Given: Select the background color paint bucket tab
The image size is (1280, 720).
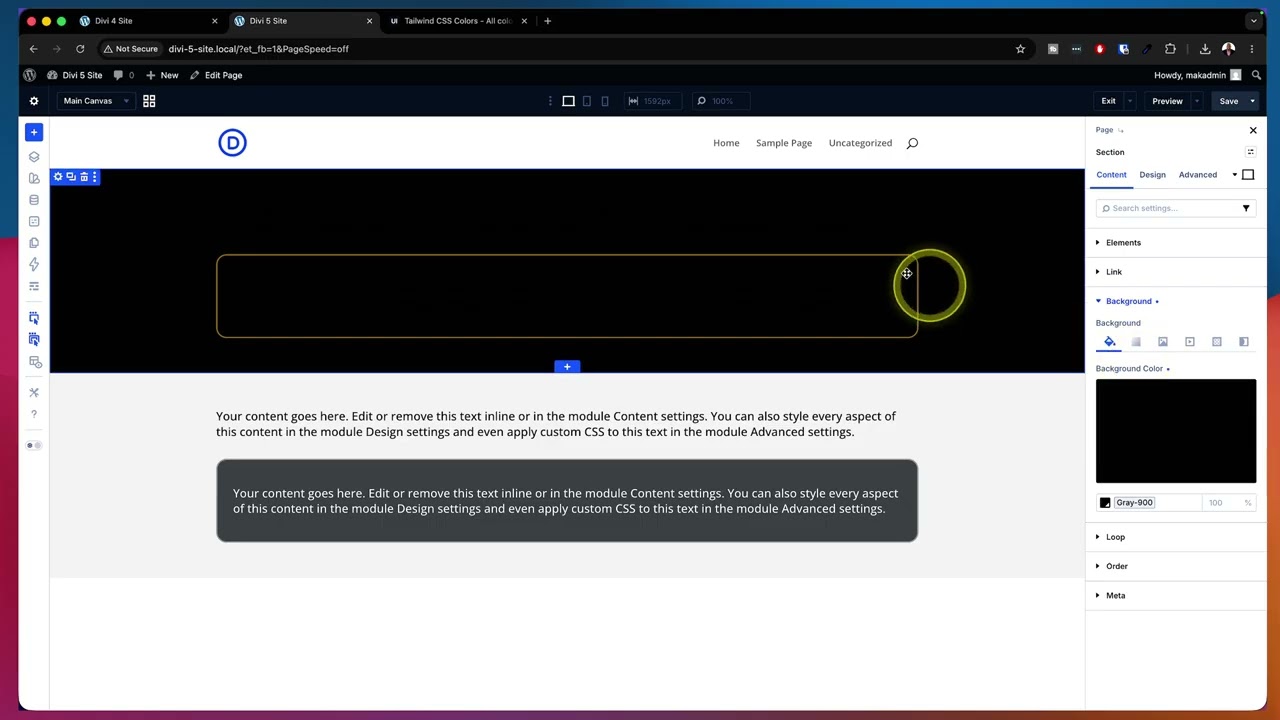Looking at the screenshot, I should coord(1109,342).
